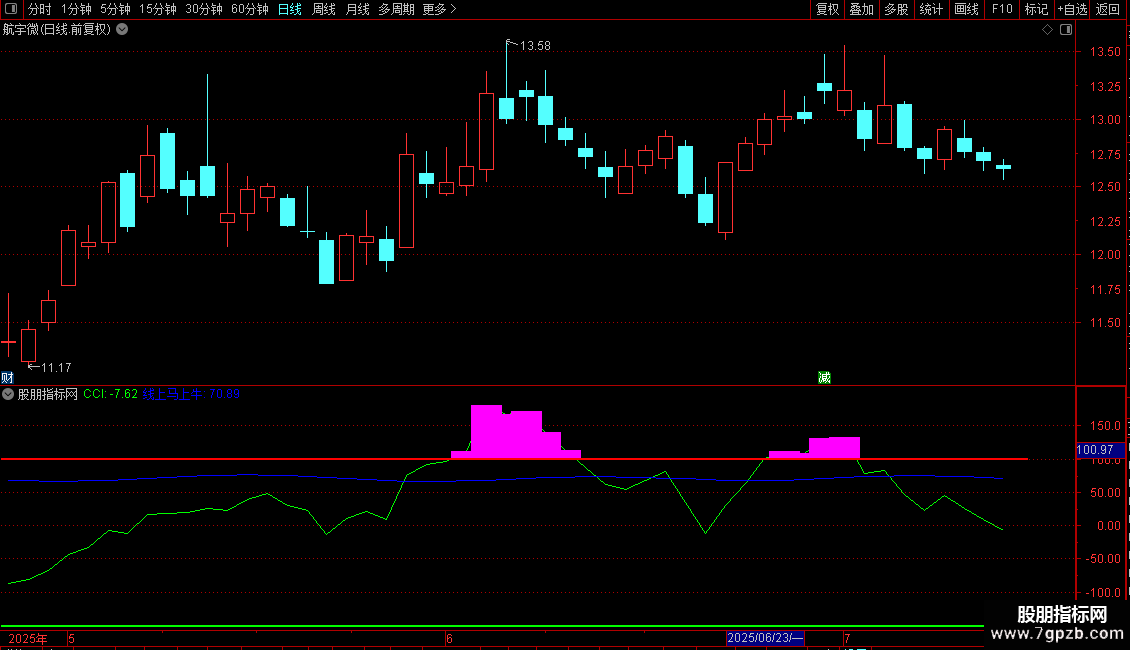Open the 股朋指标网 indicator dropdown arrow
The height and width of the screenshot is (650, 1130).
[8, 394]
